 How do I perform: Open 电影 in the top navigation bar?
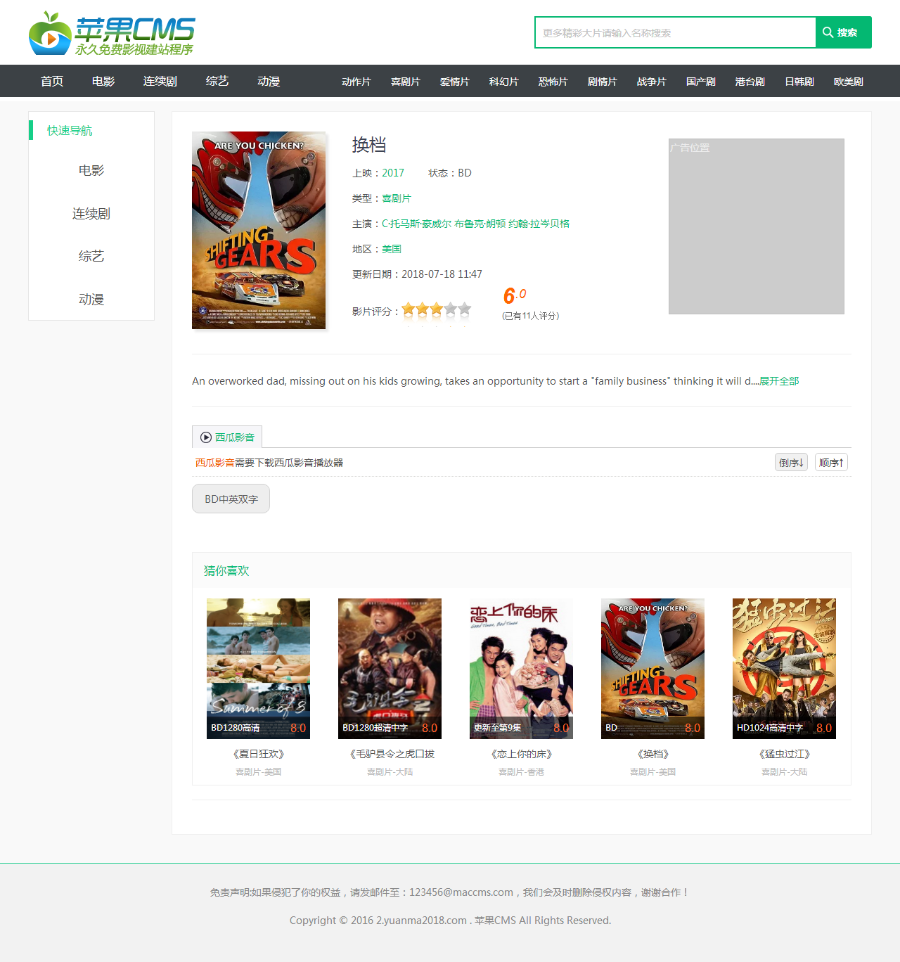click(103, 81)
